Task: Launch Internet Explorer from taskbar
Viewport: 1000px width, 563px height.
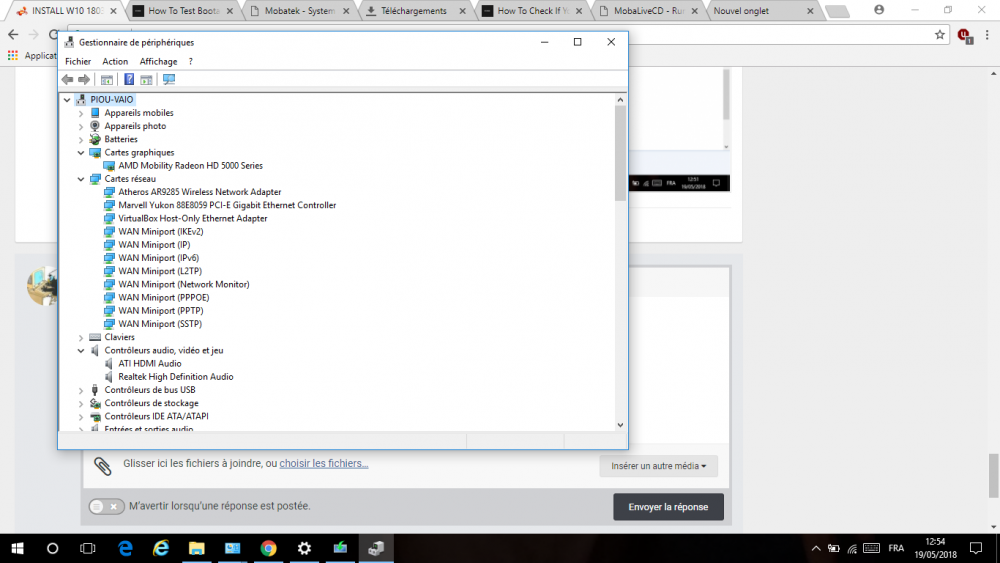Action: (x=161, y=548)
